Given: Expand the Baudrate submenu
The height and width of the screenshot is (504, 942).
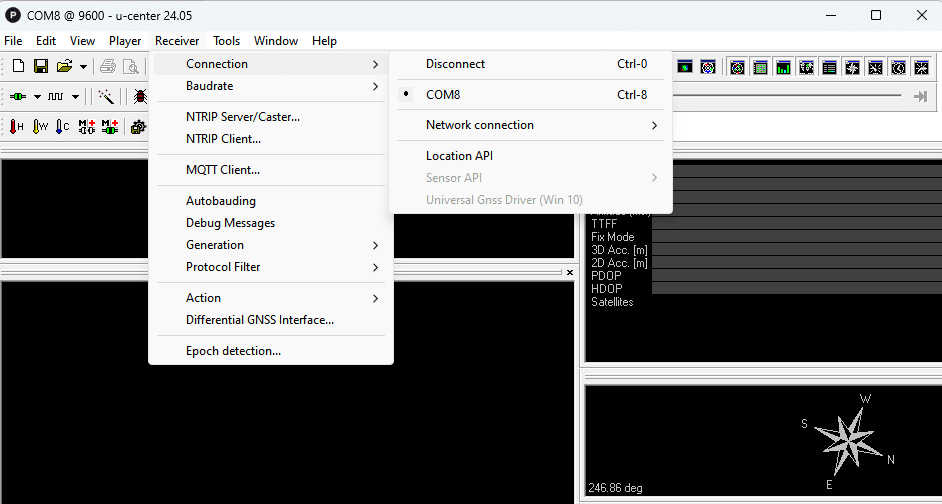Looking at the screenshot, I should (x=270, y=86).
